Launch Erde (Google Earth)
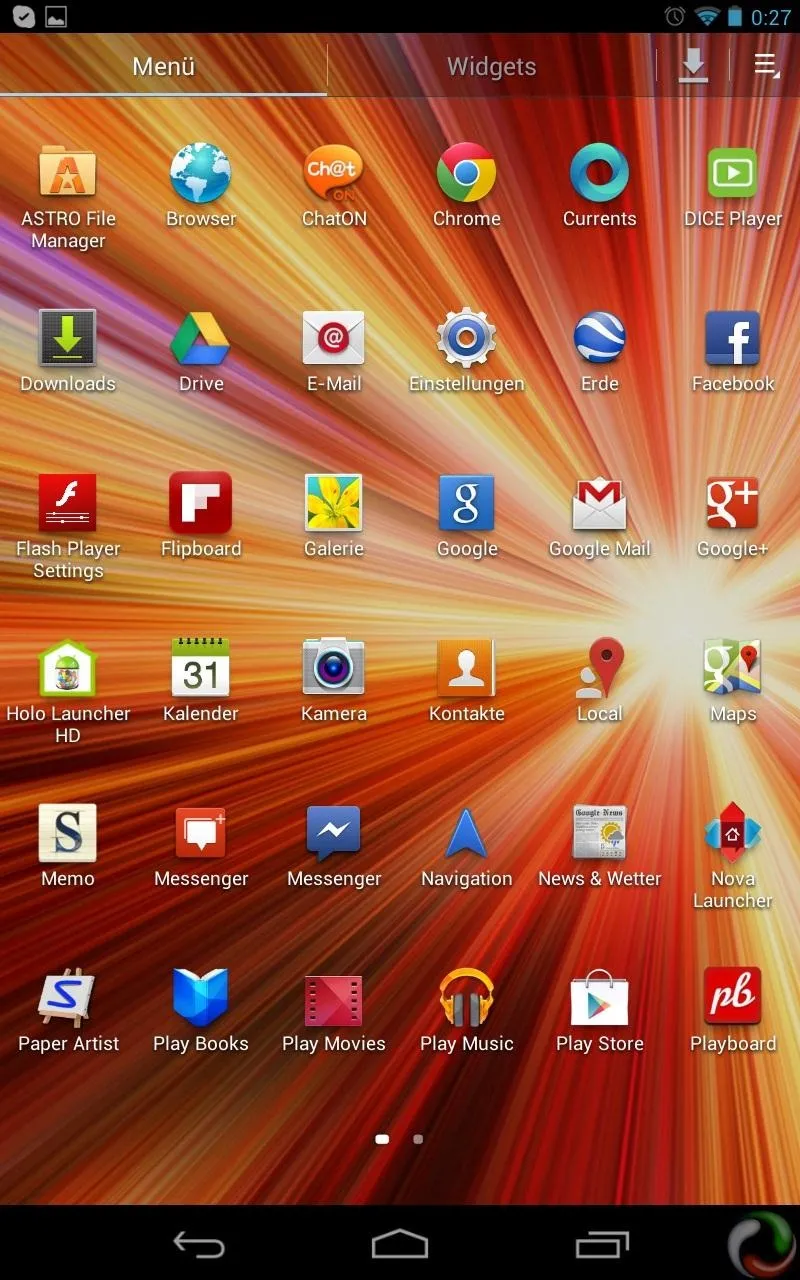The width and height of the screenshot is (800, 1280). point(600,350)
